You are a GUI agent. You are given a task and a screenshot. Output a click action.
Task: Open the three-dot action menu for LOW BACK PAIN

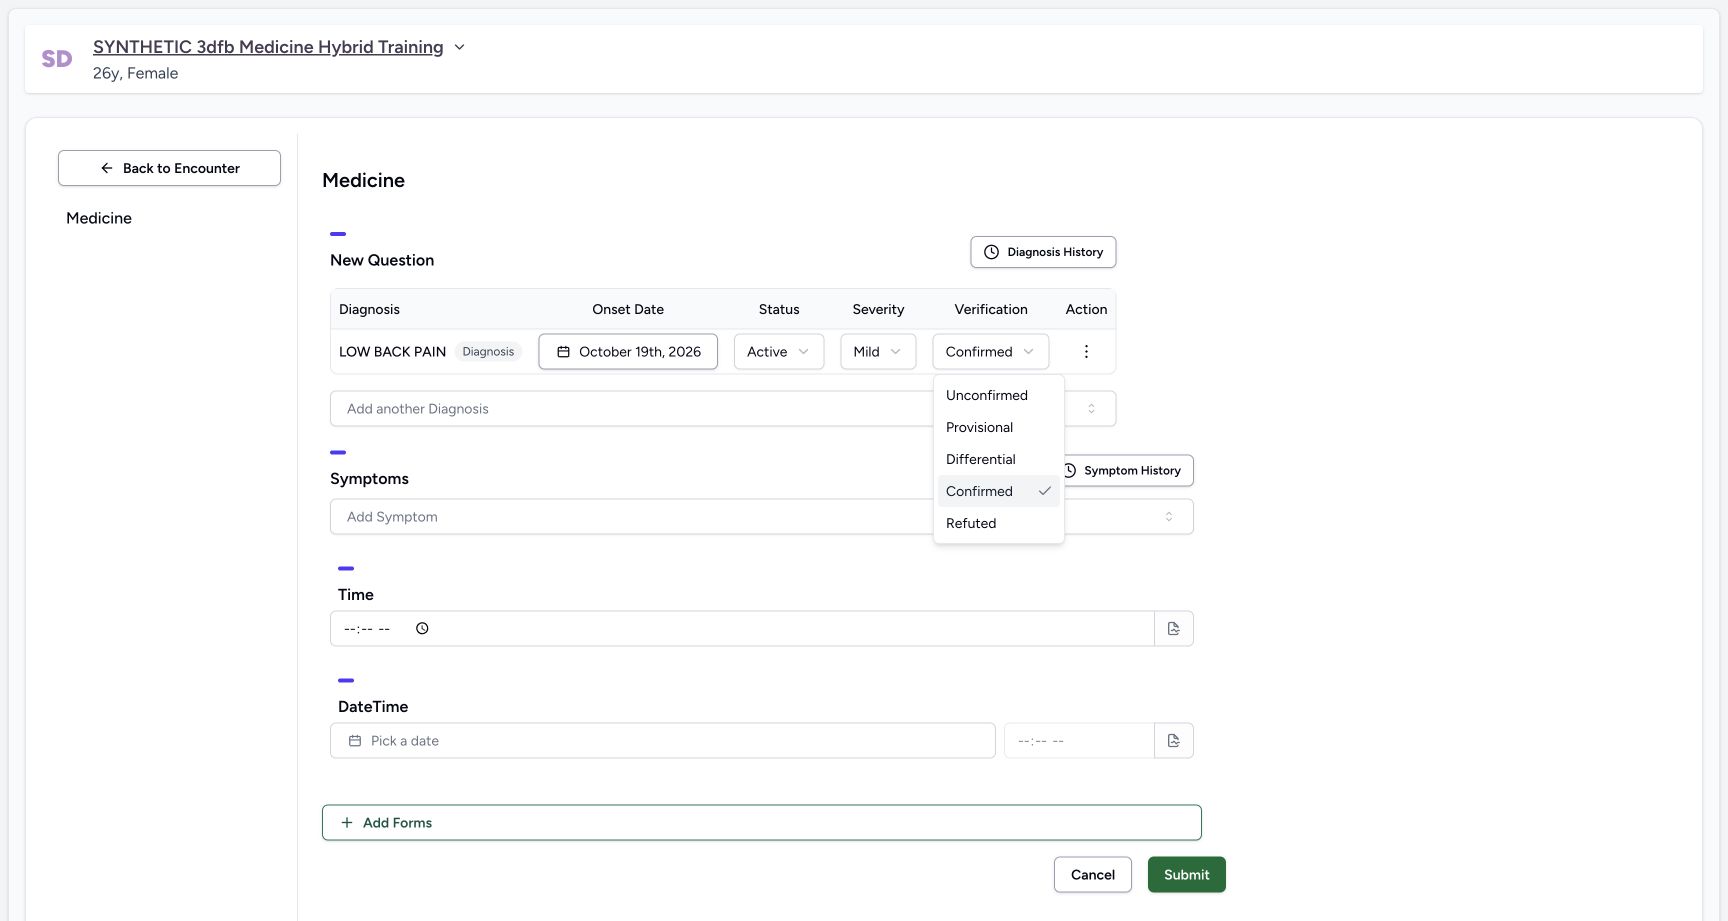pos(1086,352)
